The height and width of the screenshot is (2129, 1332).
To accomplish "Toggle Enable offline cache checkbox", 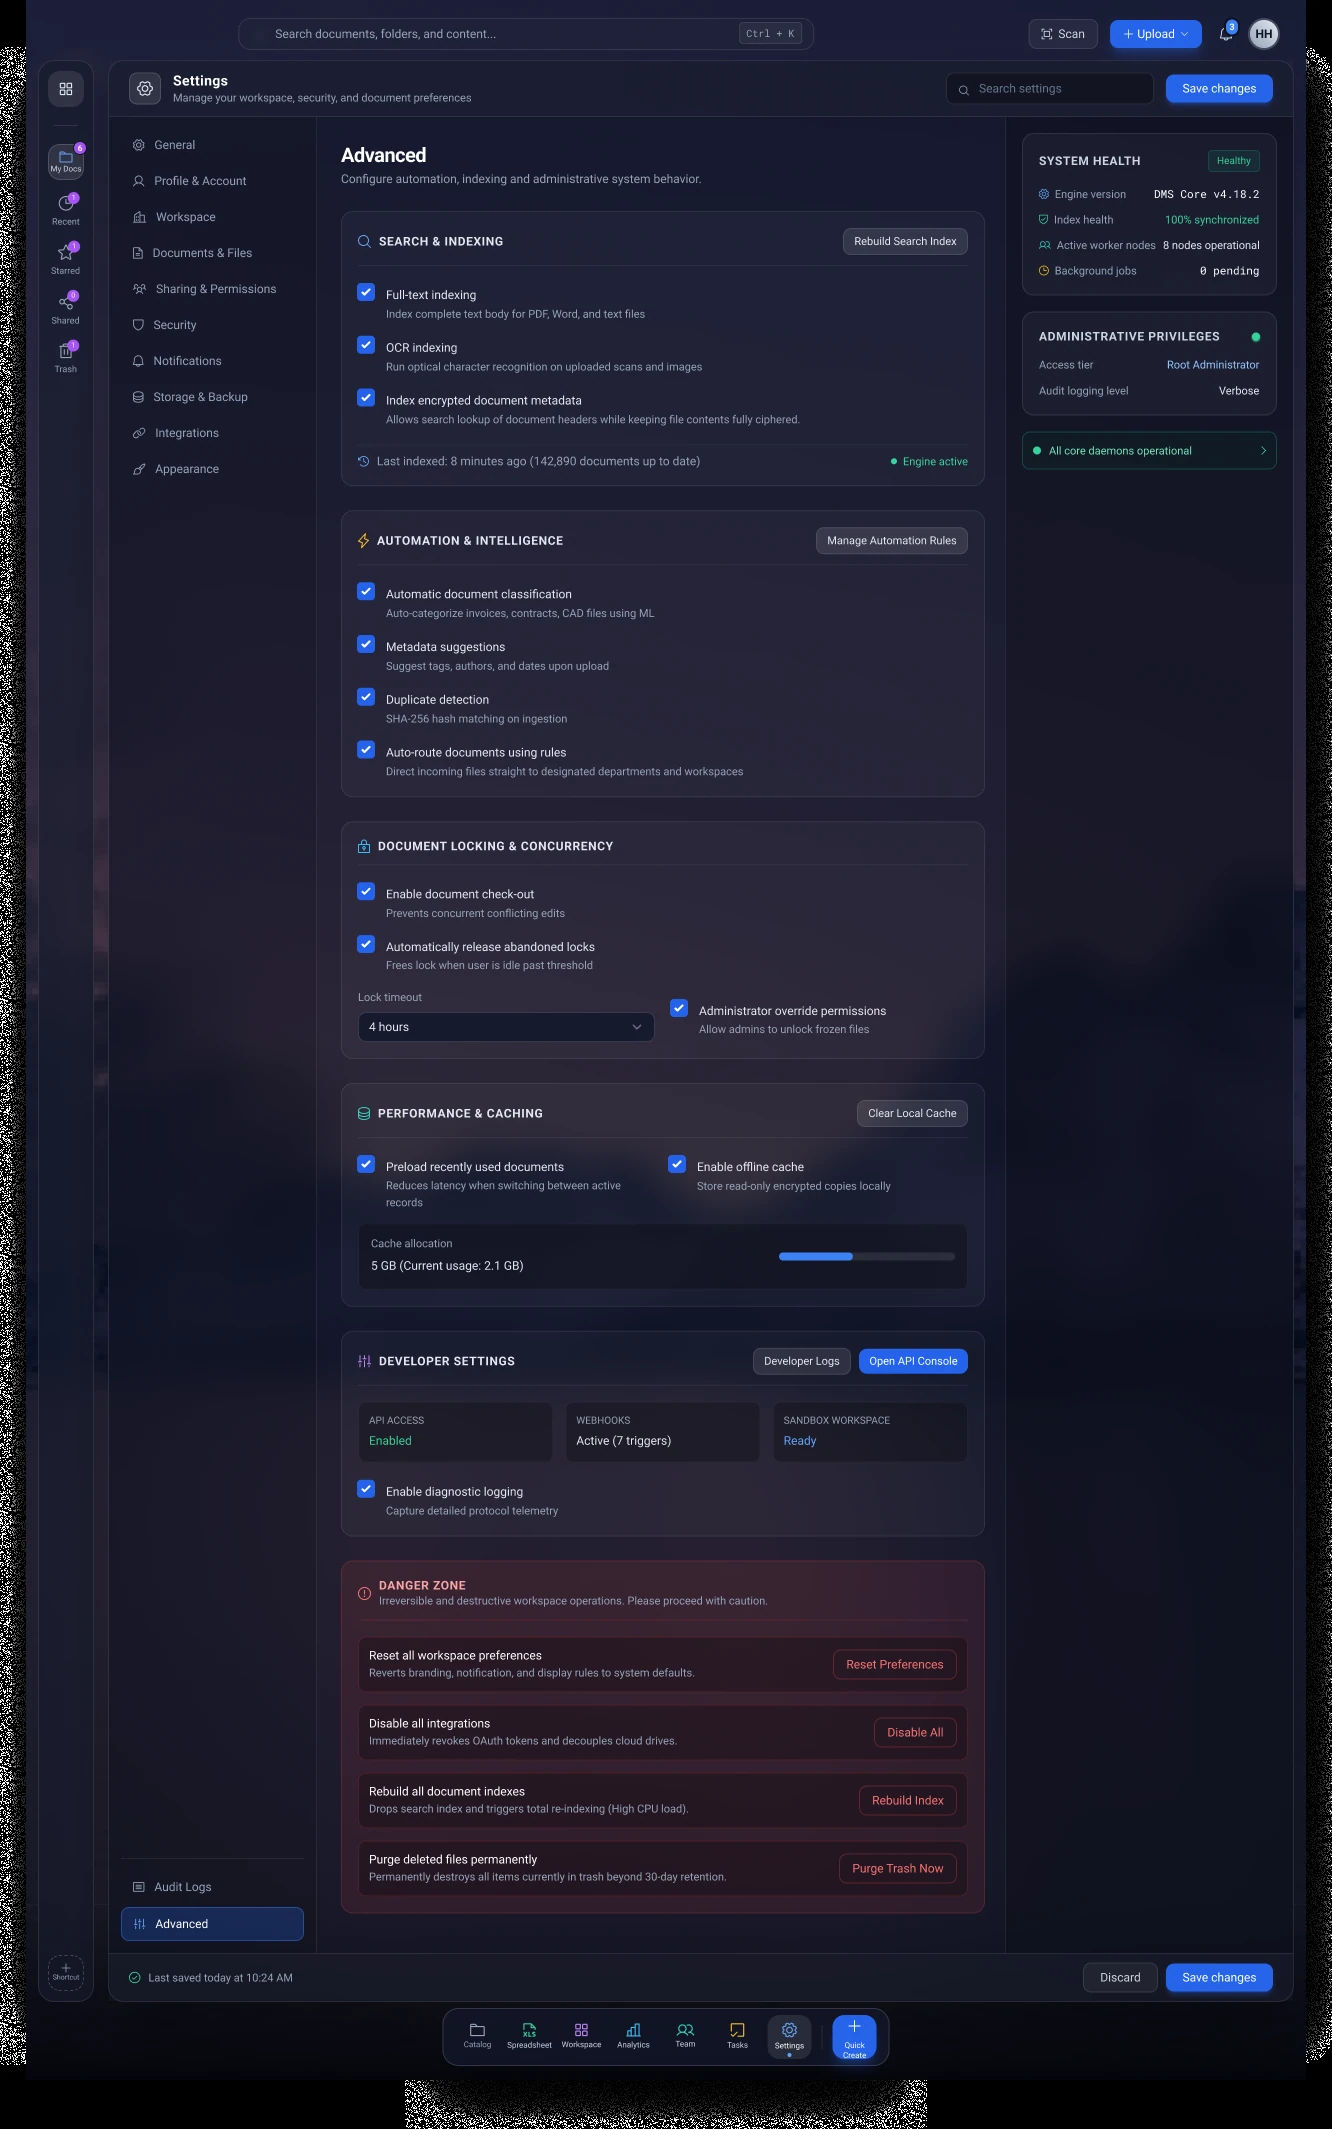I will click(677, 1164).
